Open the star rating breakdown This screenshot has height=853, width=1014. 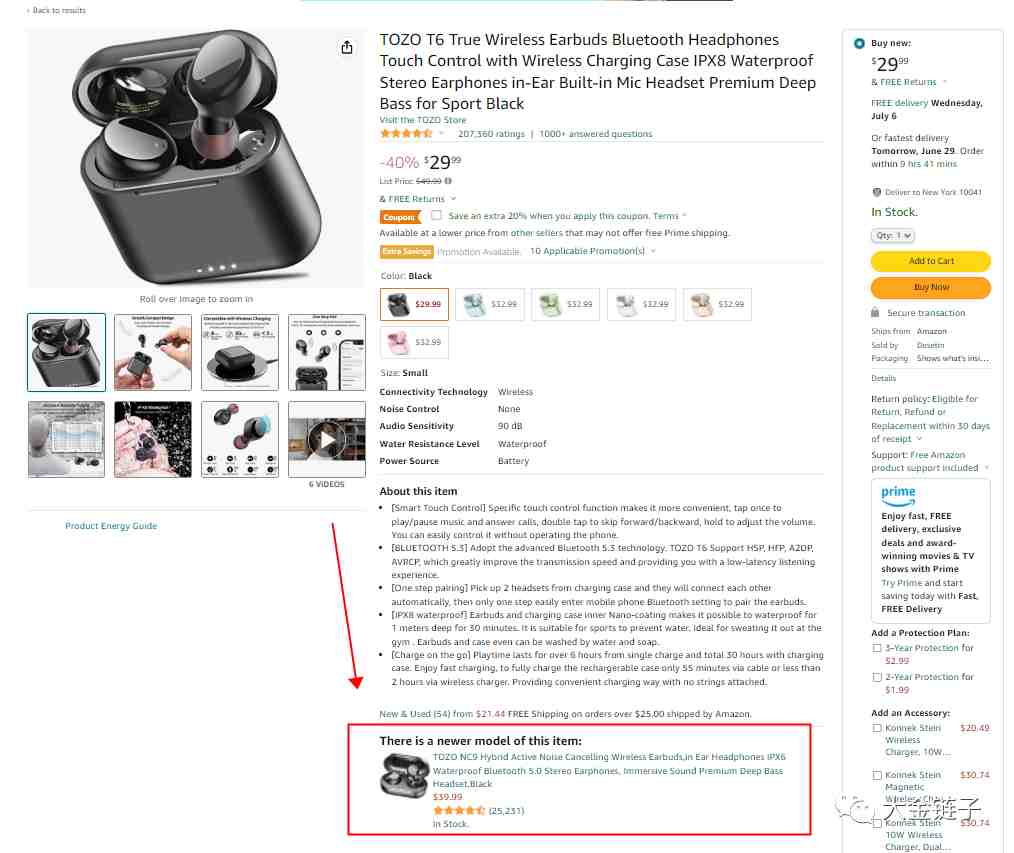point(411,134)
